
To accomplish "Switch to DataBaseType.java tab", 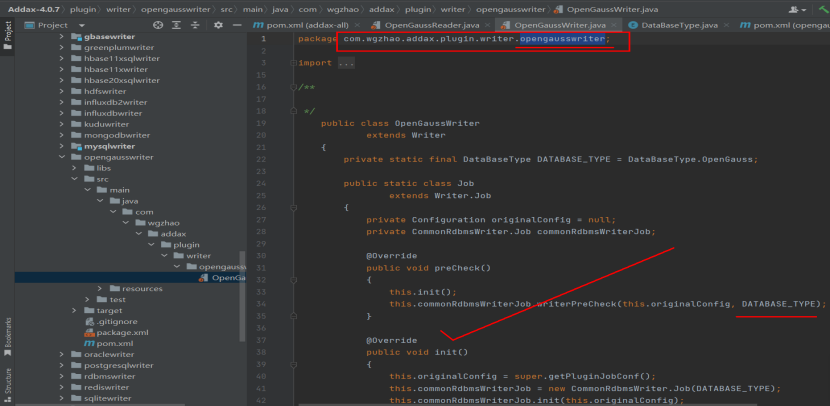I will tap(679, 25).
